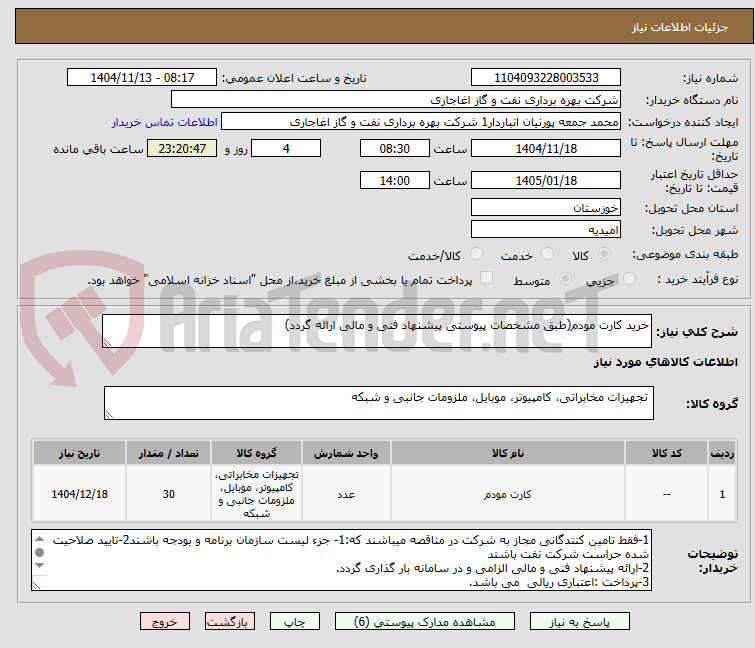This screenshot has width=755, height=648.
Task: Click the گروه کالا text area
Action: pyautogui.click(x=378, y=403)
